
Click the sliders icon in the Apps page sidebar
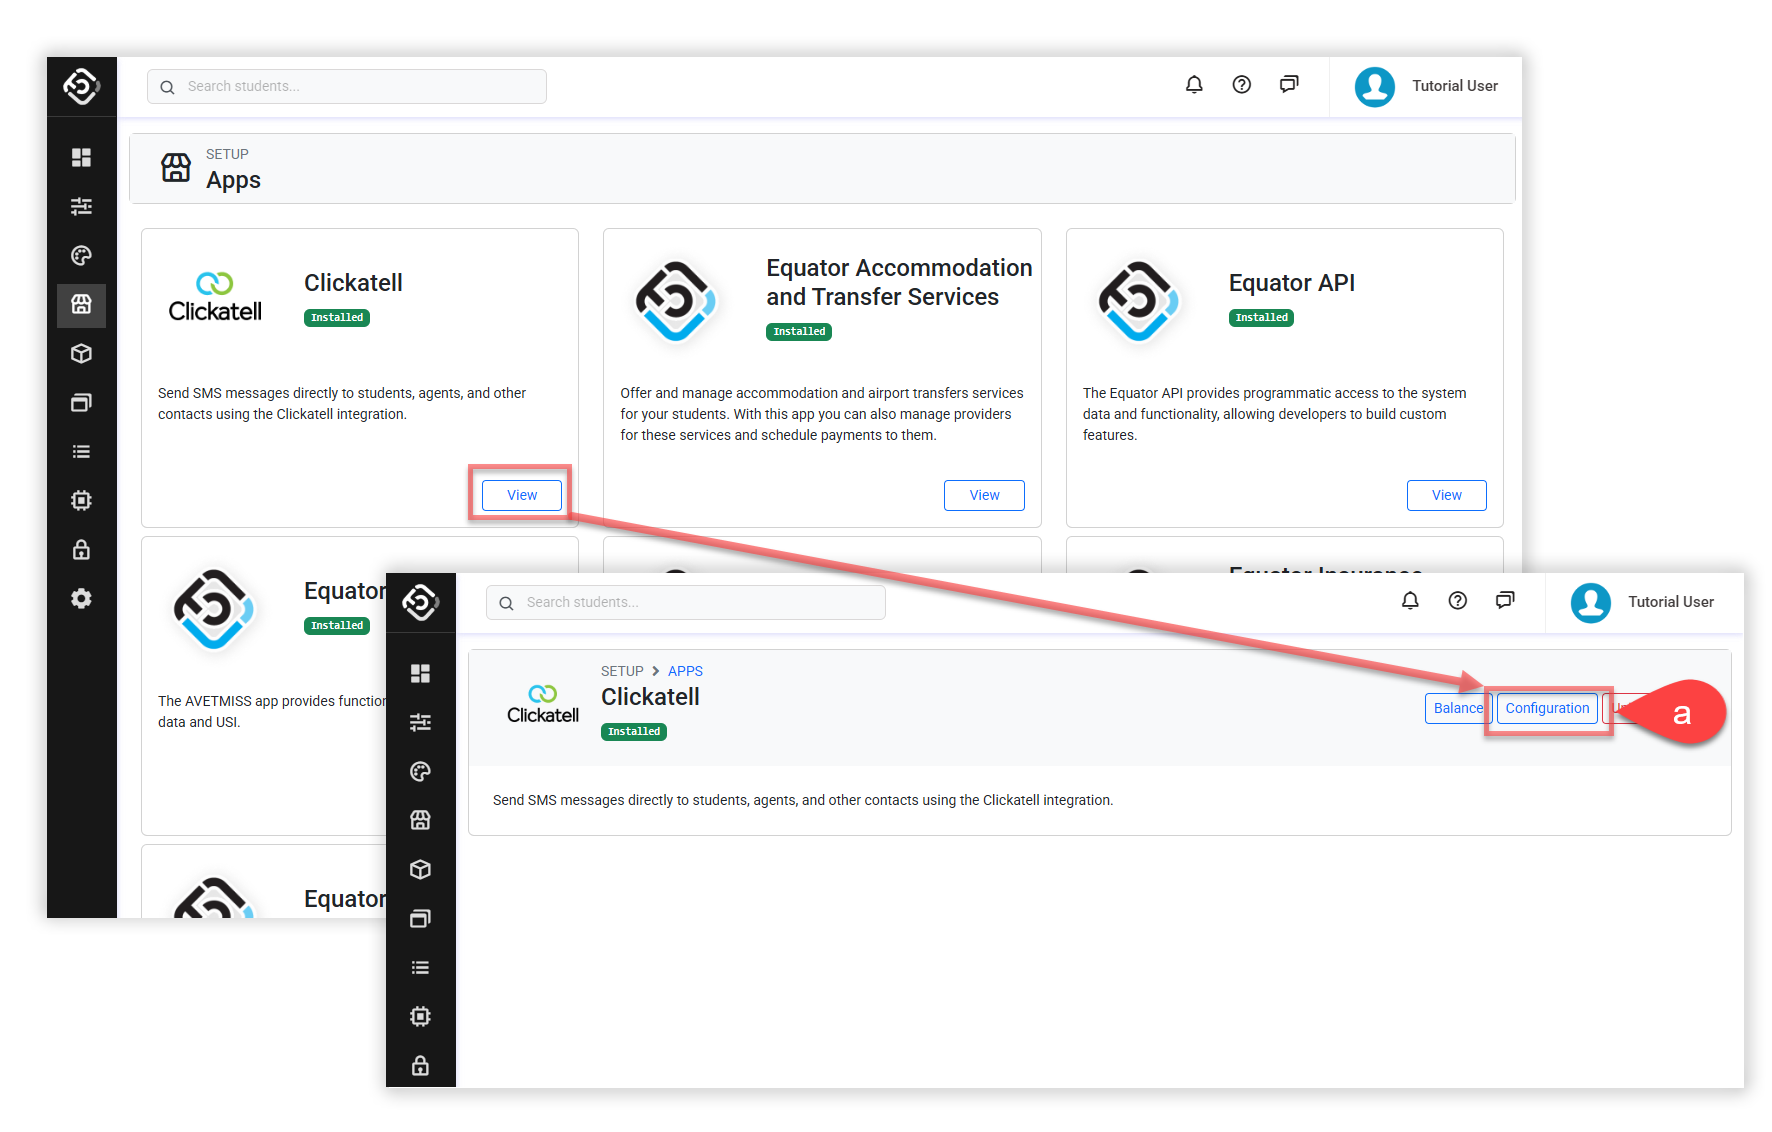pyautogui.click(x=81, y=206)
